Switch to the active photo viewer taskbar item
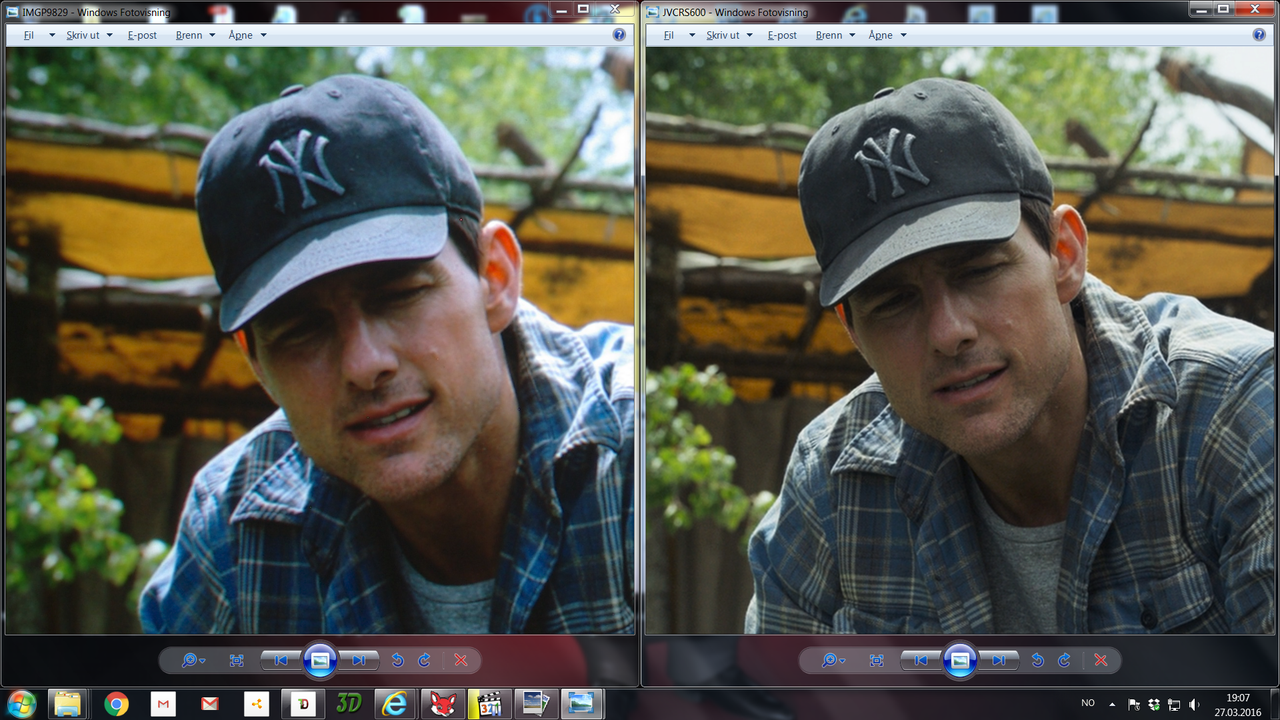The height and width of the screenshot is (720, 1280). (582, 704)
